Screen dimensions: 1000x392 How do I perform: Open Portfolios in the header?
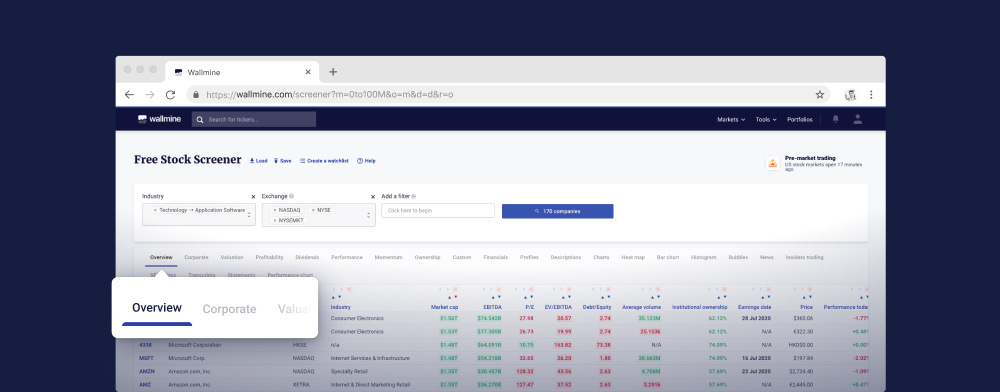point(800,119)
